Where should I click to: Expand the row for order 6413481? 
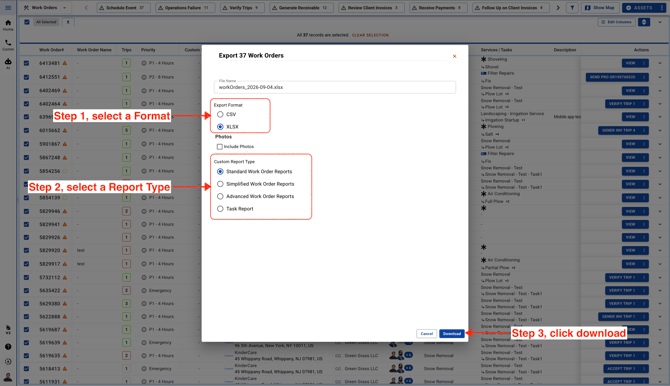(660, 63)
